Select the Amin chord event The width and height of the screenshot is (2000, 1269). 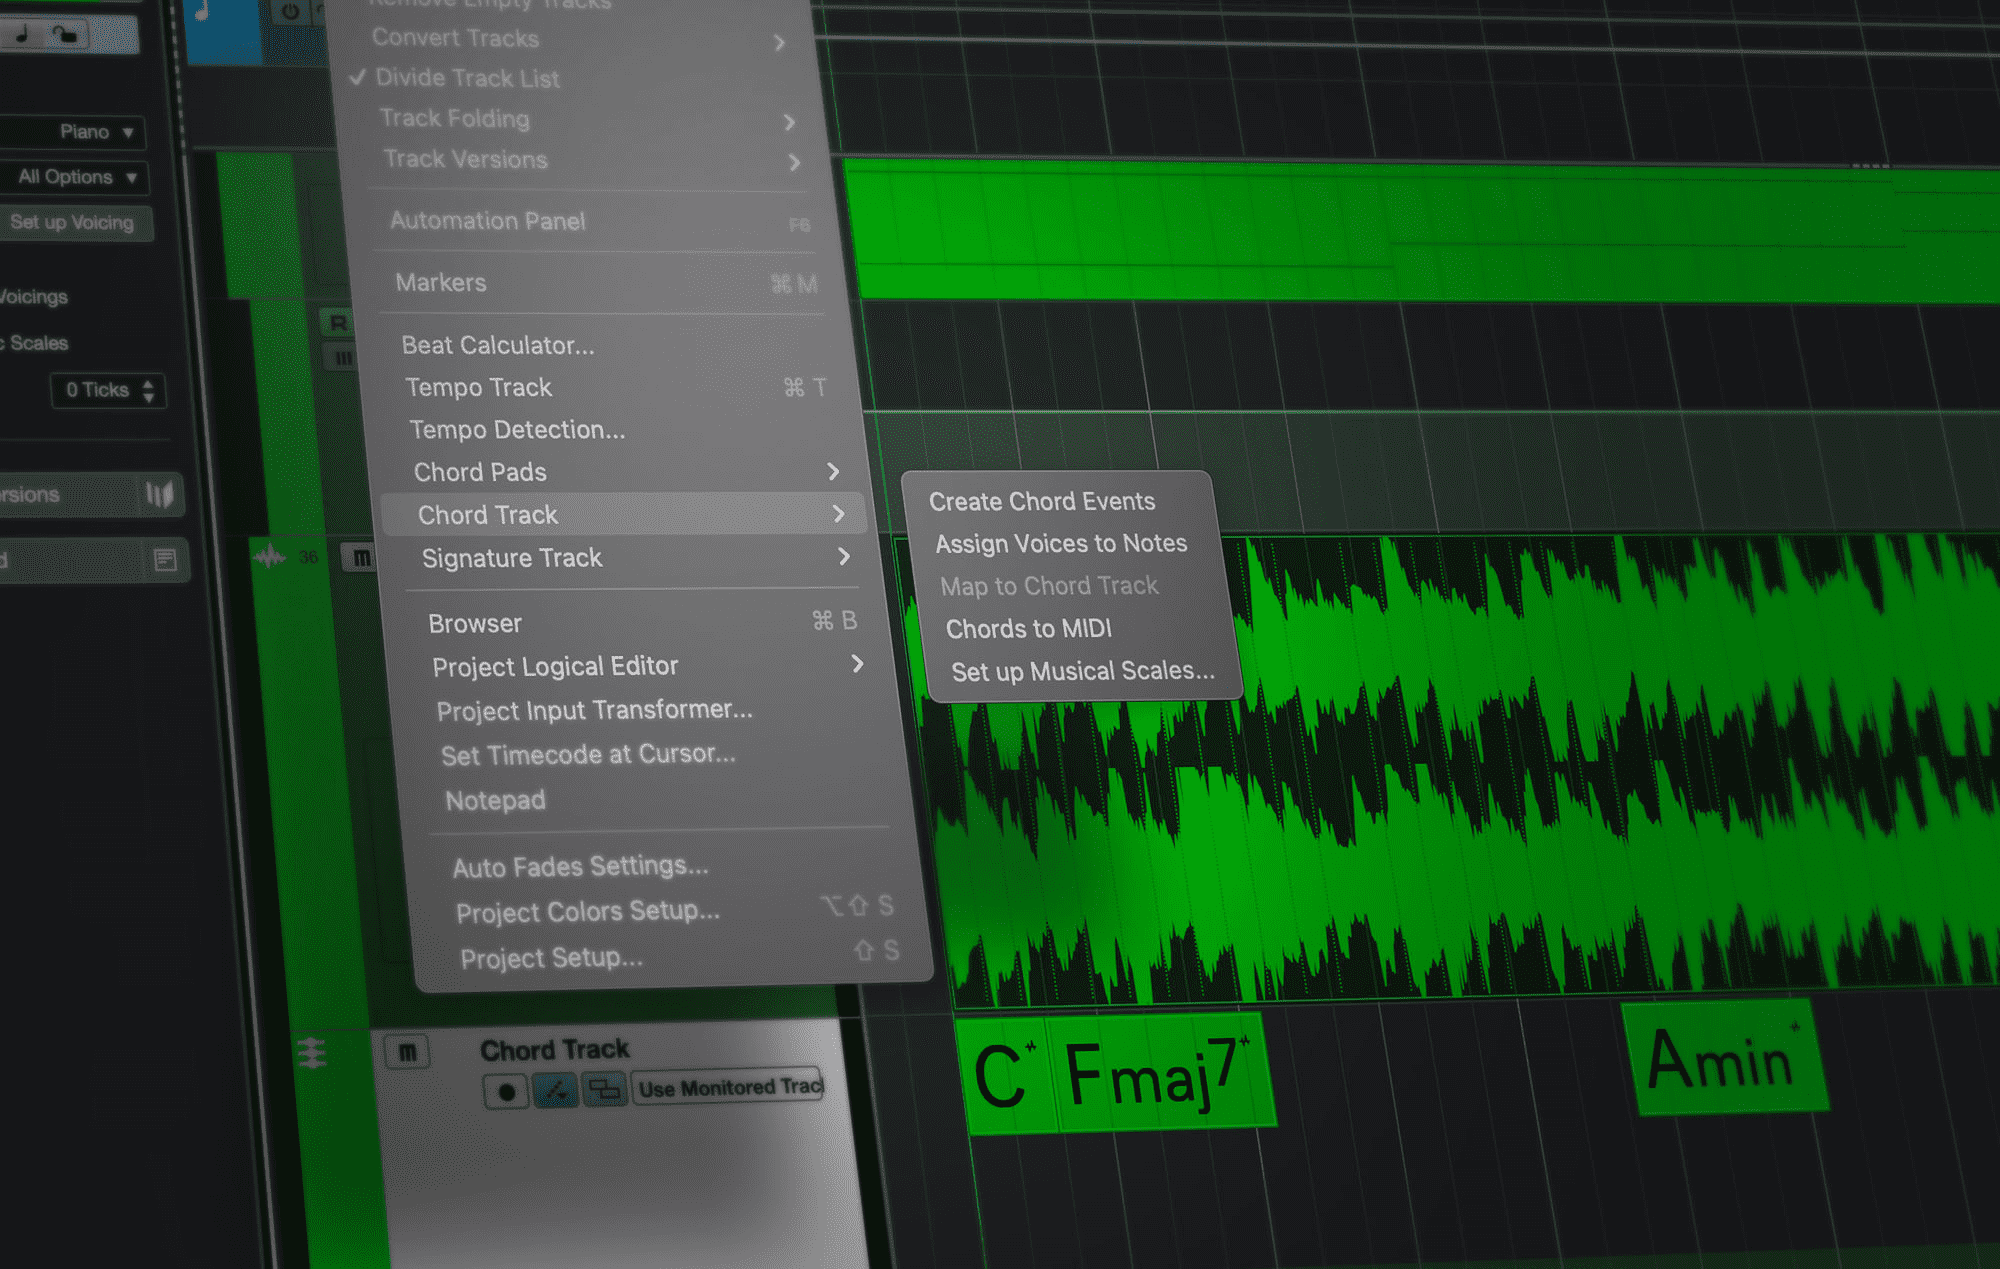click(1723, 1058)
